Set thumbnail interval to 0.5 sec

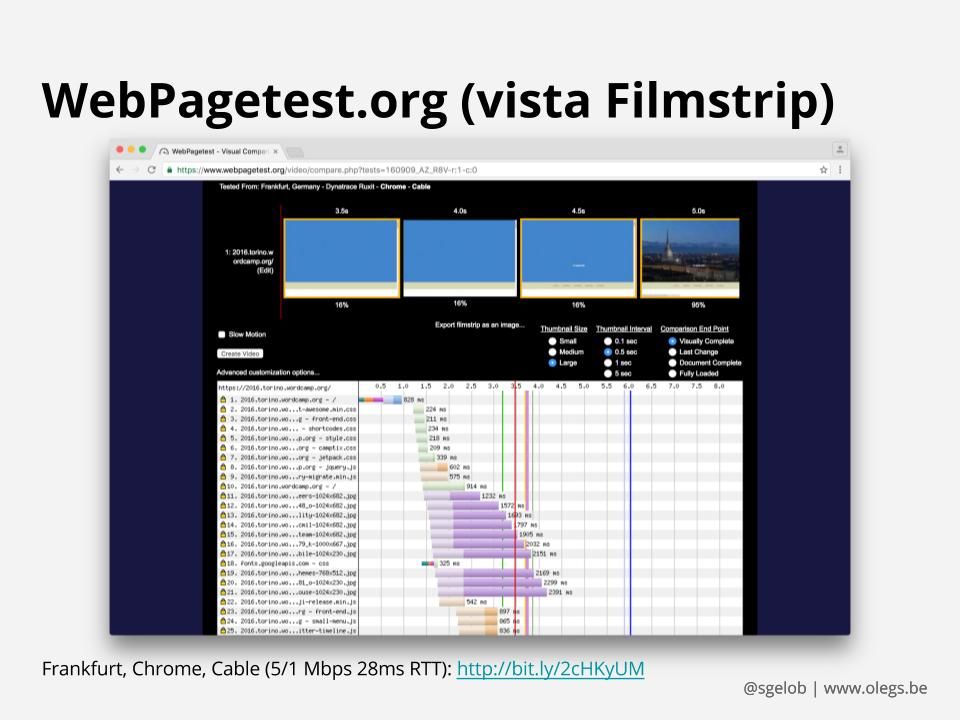pos(608,352)
